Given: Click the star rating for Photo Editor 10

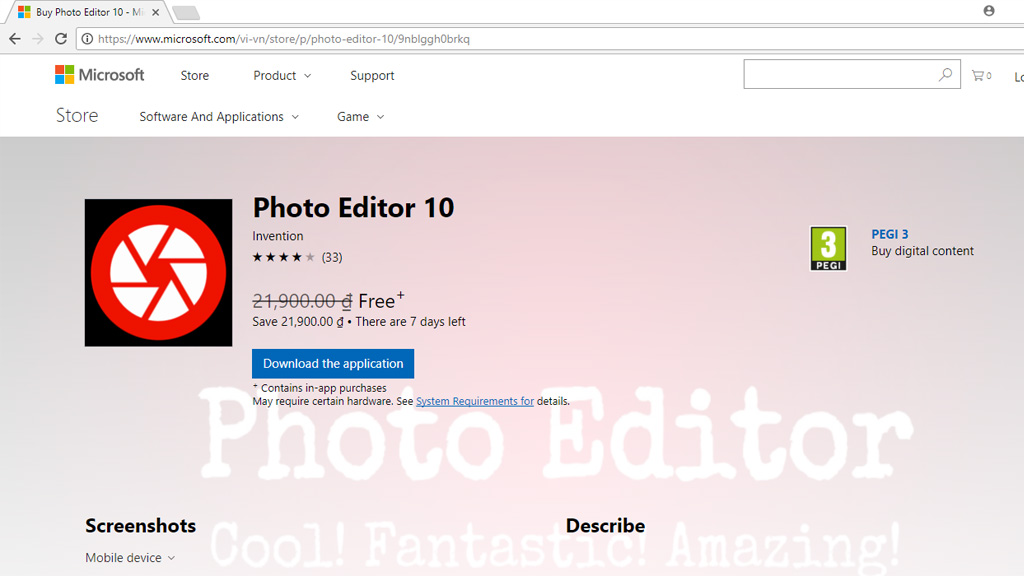Looking at the screenshot, I should pyautogui.click(x=283, y=257).
